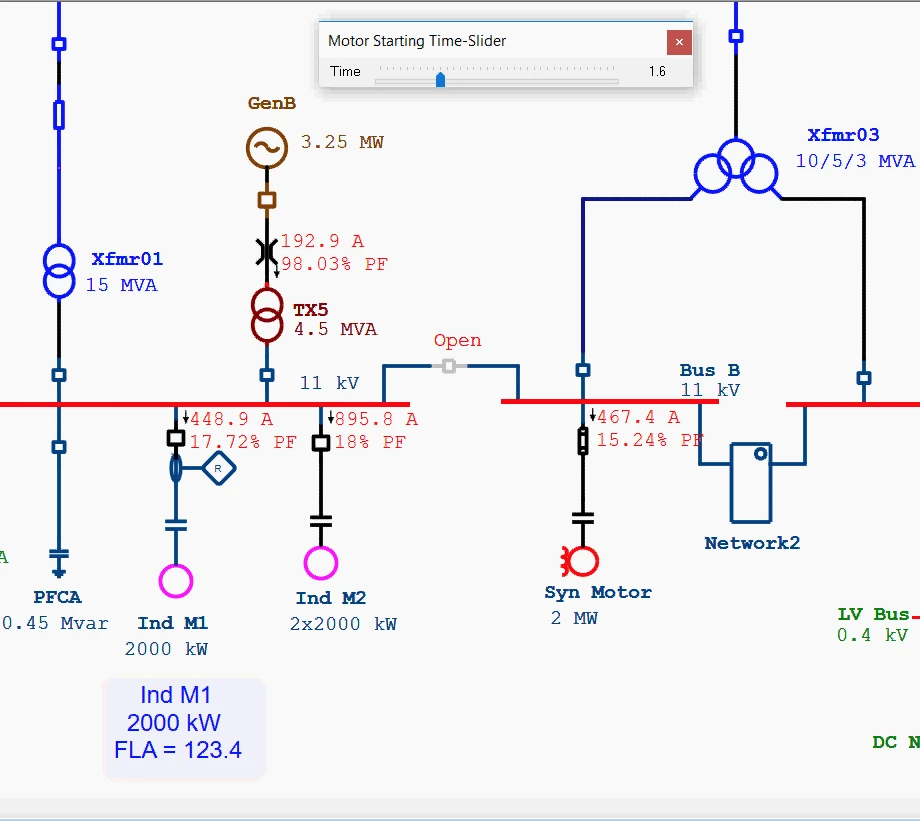This screenshot has width=920, height=821.
Task: Select the "TX5" label
Action: 310,309
